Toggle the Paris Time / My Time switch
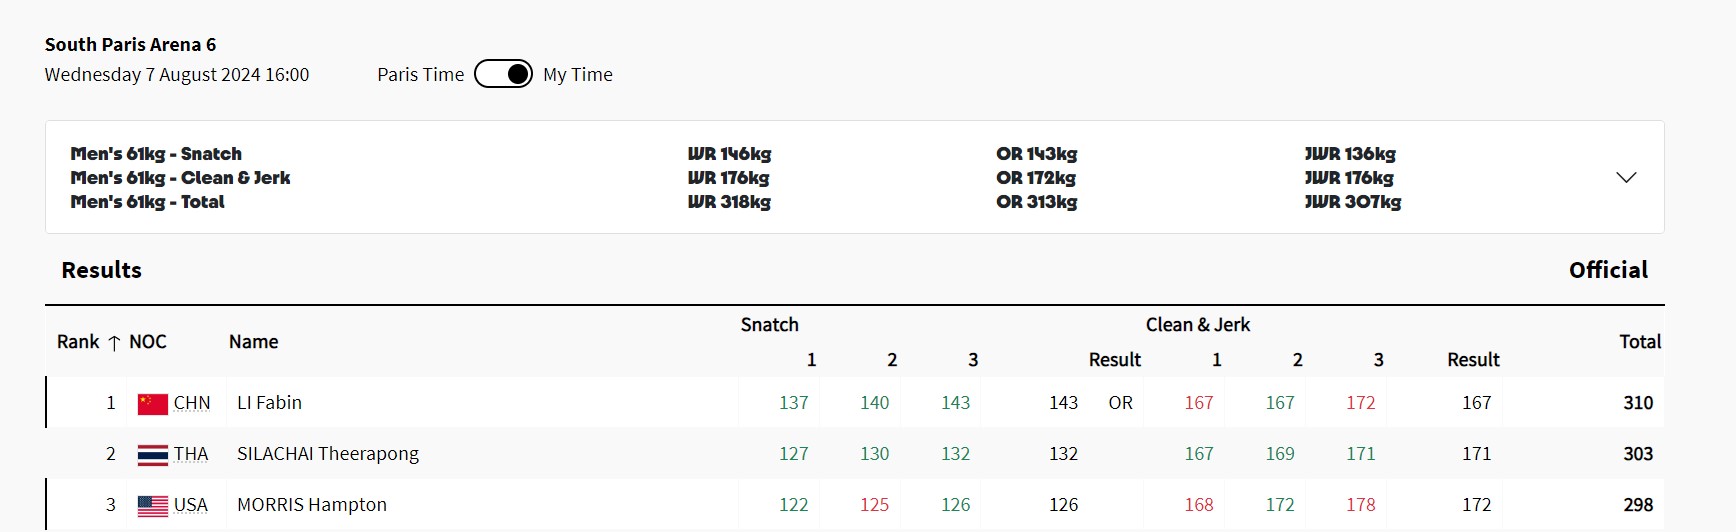Viewport: 1736px width, 532px height. pos(503,74)
